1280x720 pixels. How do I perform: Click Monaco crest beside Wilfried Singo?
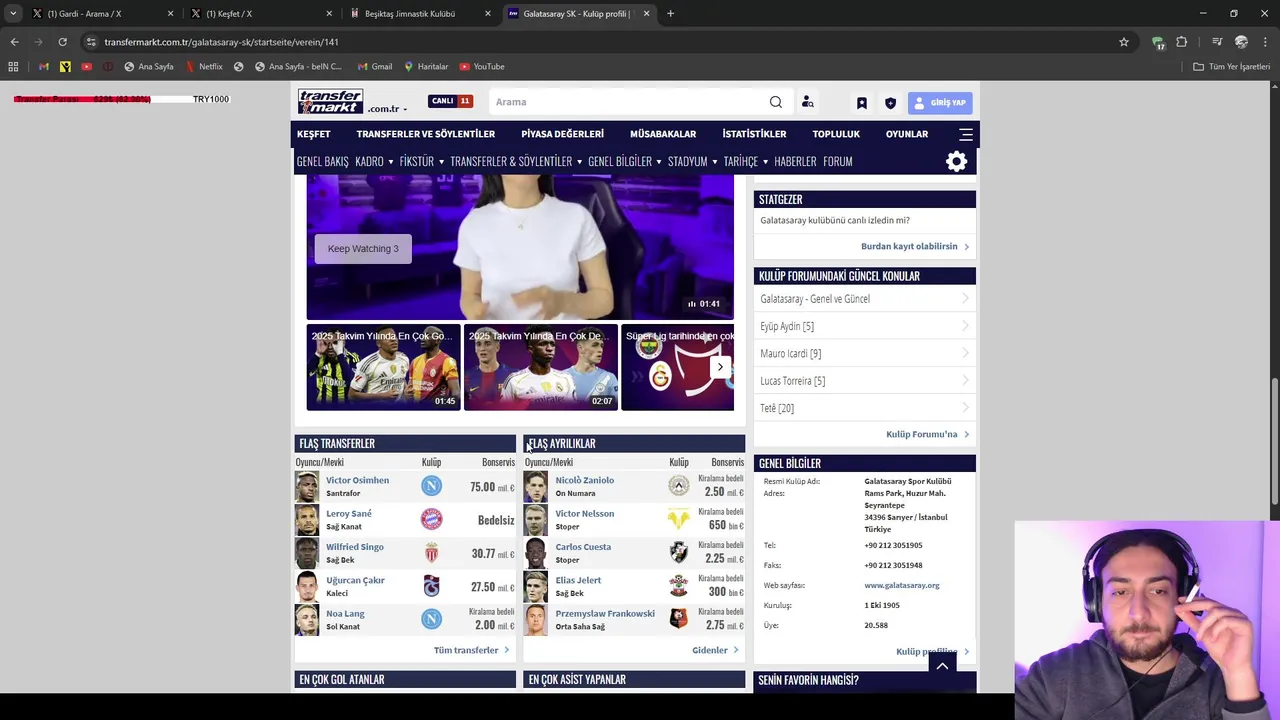(431, 553)
